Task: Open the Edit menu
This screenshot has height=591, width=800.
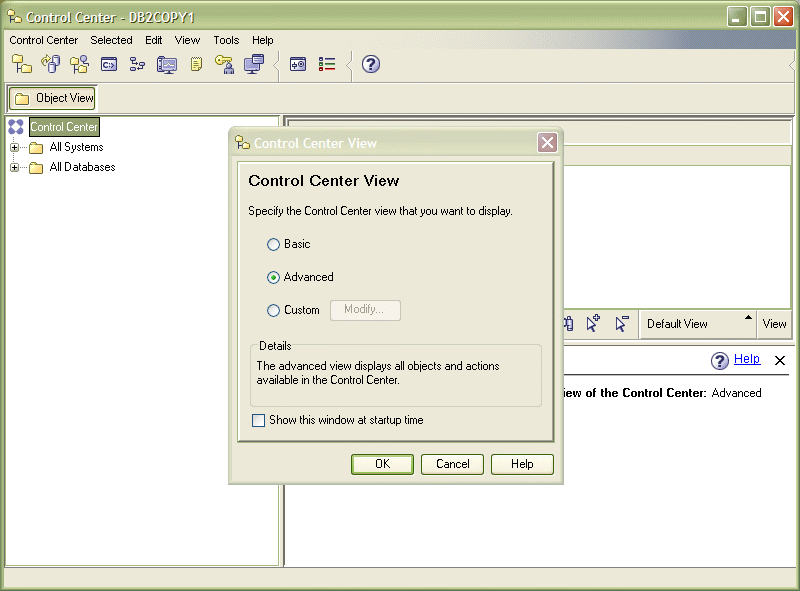Action: pyautogui.click(x=154, y=40)
